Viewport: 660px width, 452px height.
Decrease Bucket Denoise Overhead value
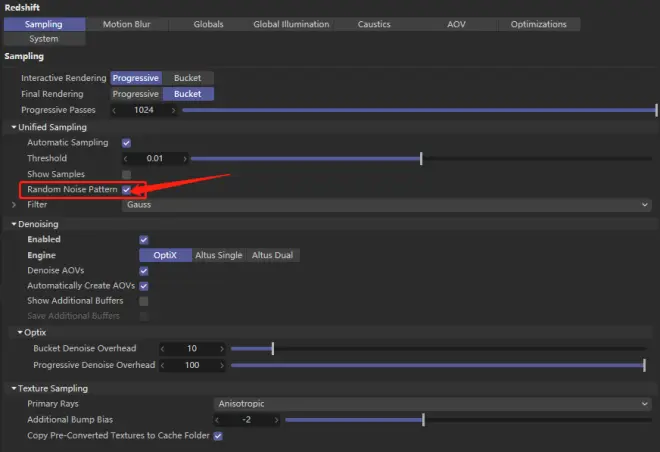tap(162, 348)
